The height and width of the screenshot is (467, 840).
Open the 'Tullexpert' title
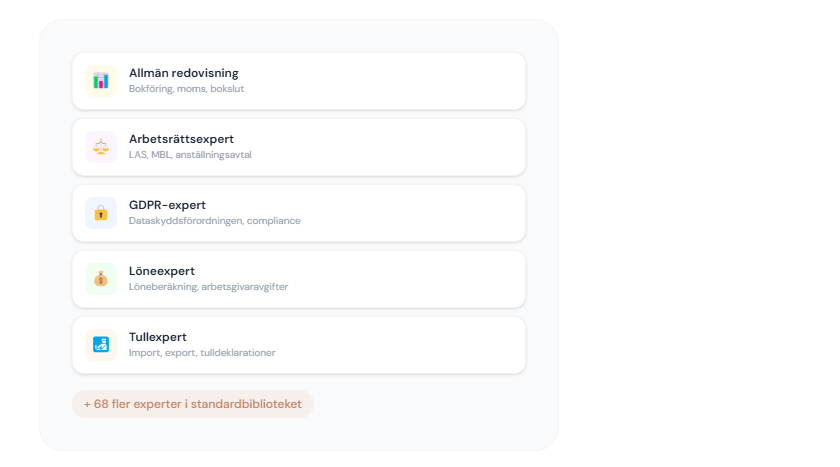[x=158, y=337]
